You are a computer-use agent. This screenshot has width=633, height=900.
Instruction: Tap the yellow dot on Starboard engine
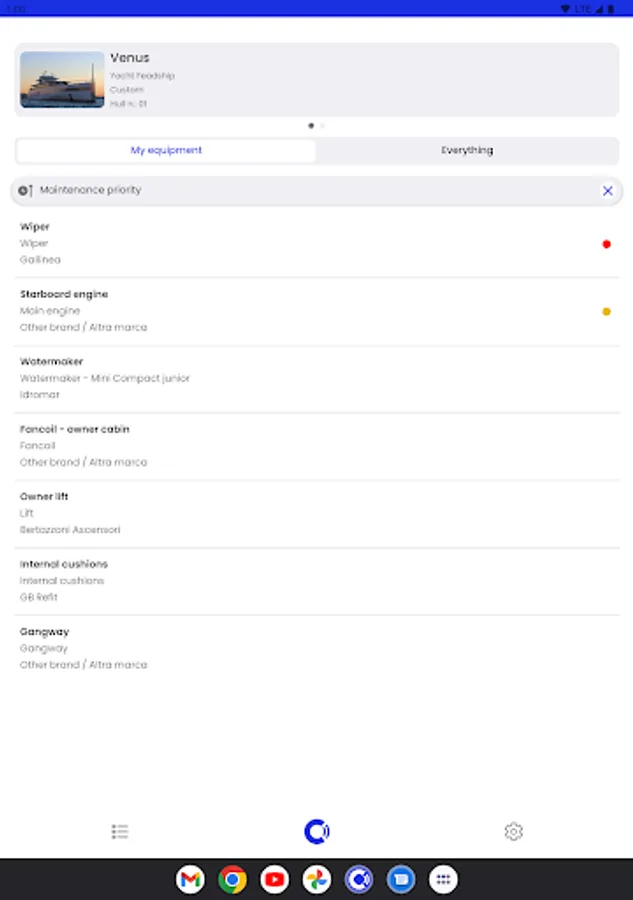pyautogui.click(x=606, y=312)
